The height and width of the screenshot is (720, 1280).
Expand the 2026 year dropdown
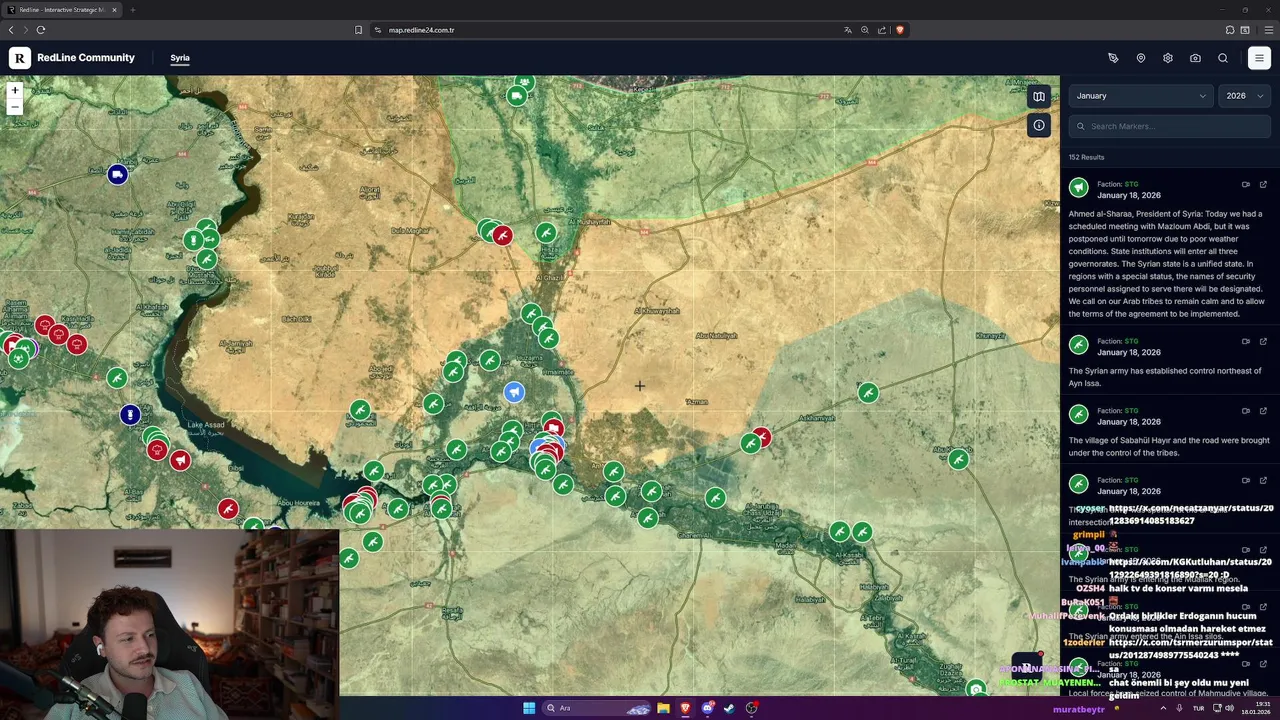1245,96
